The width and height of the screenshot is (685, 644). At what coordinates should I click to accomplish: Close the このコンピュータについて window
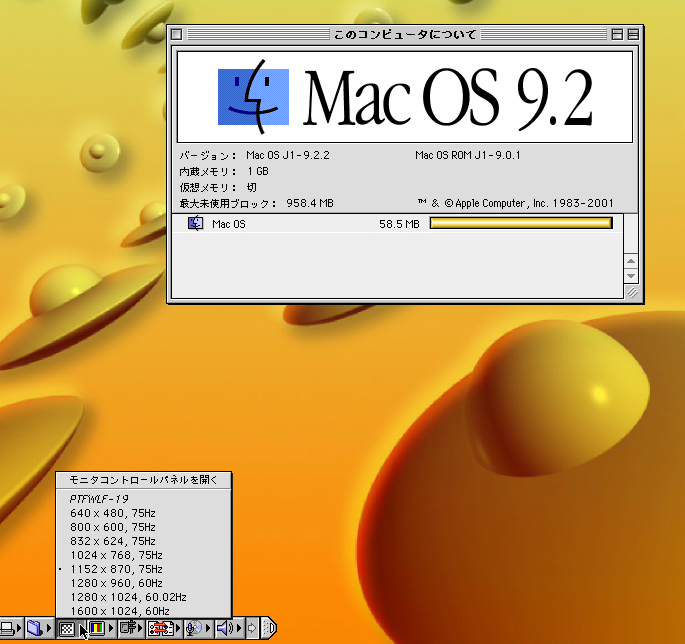tap(176, 34)
